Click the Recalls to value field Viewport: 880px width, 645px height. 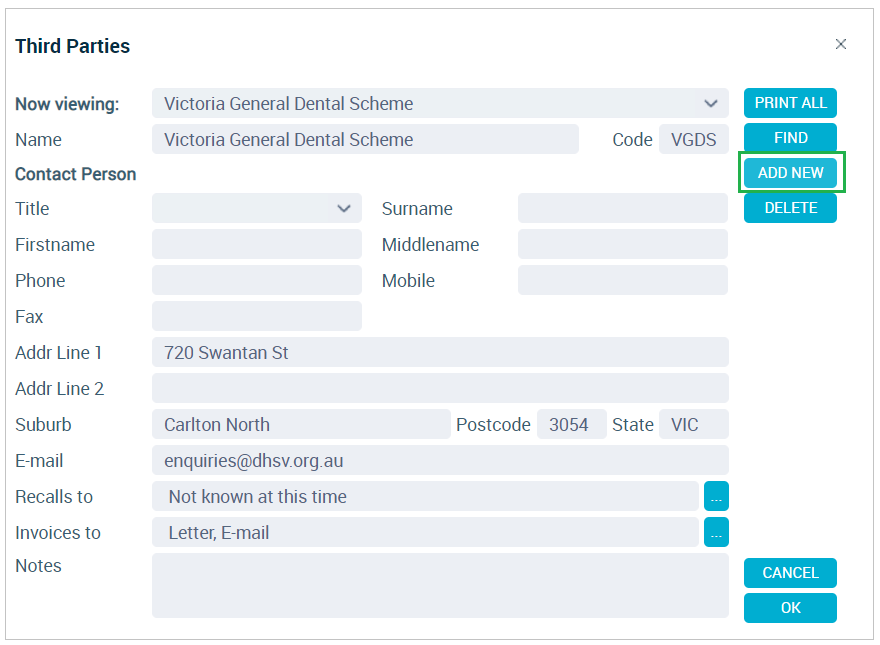tap(425, 496)
